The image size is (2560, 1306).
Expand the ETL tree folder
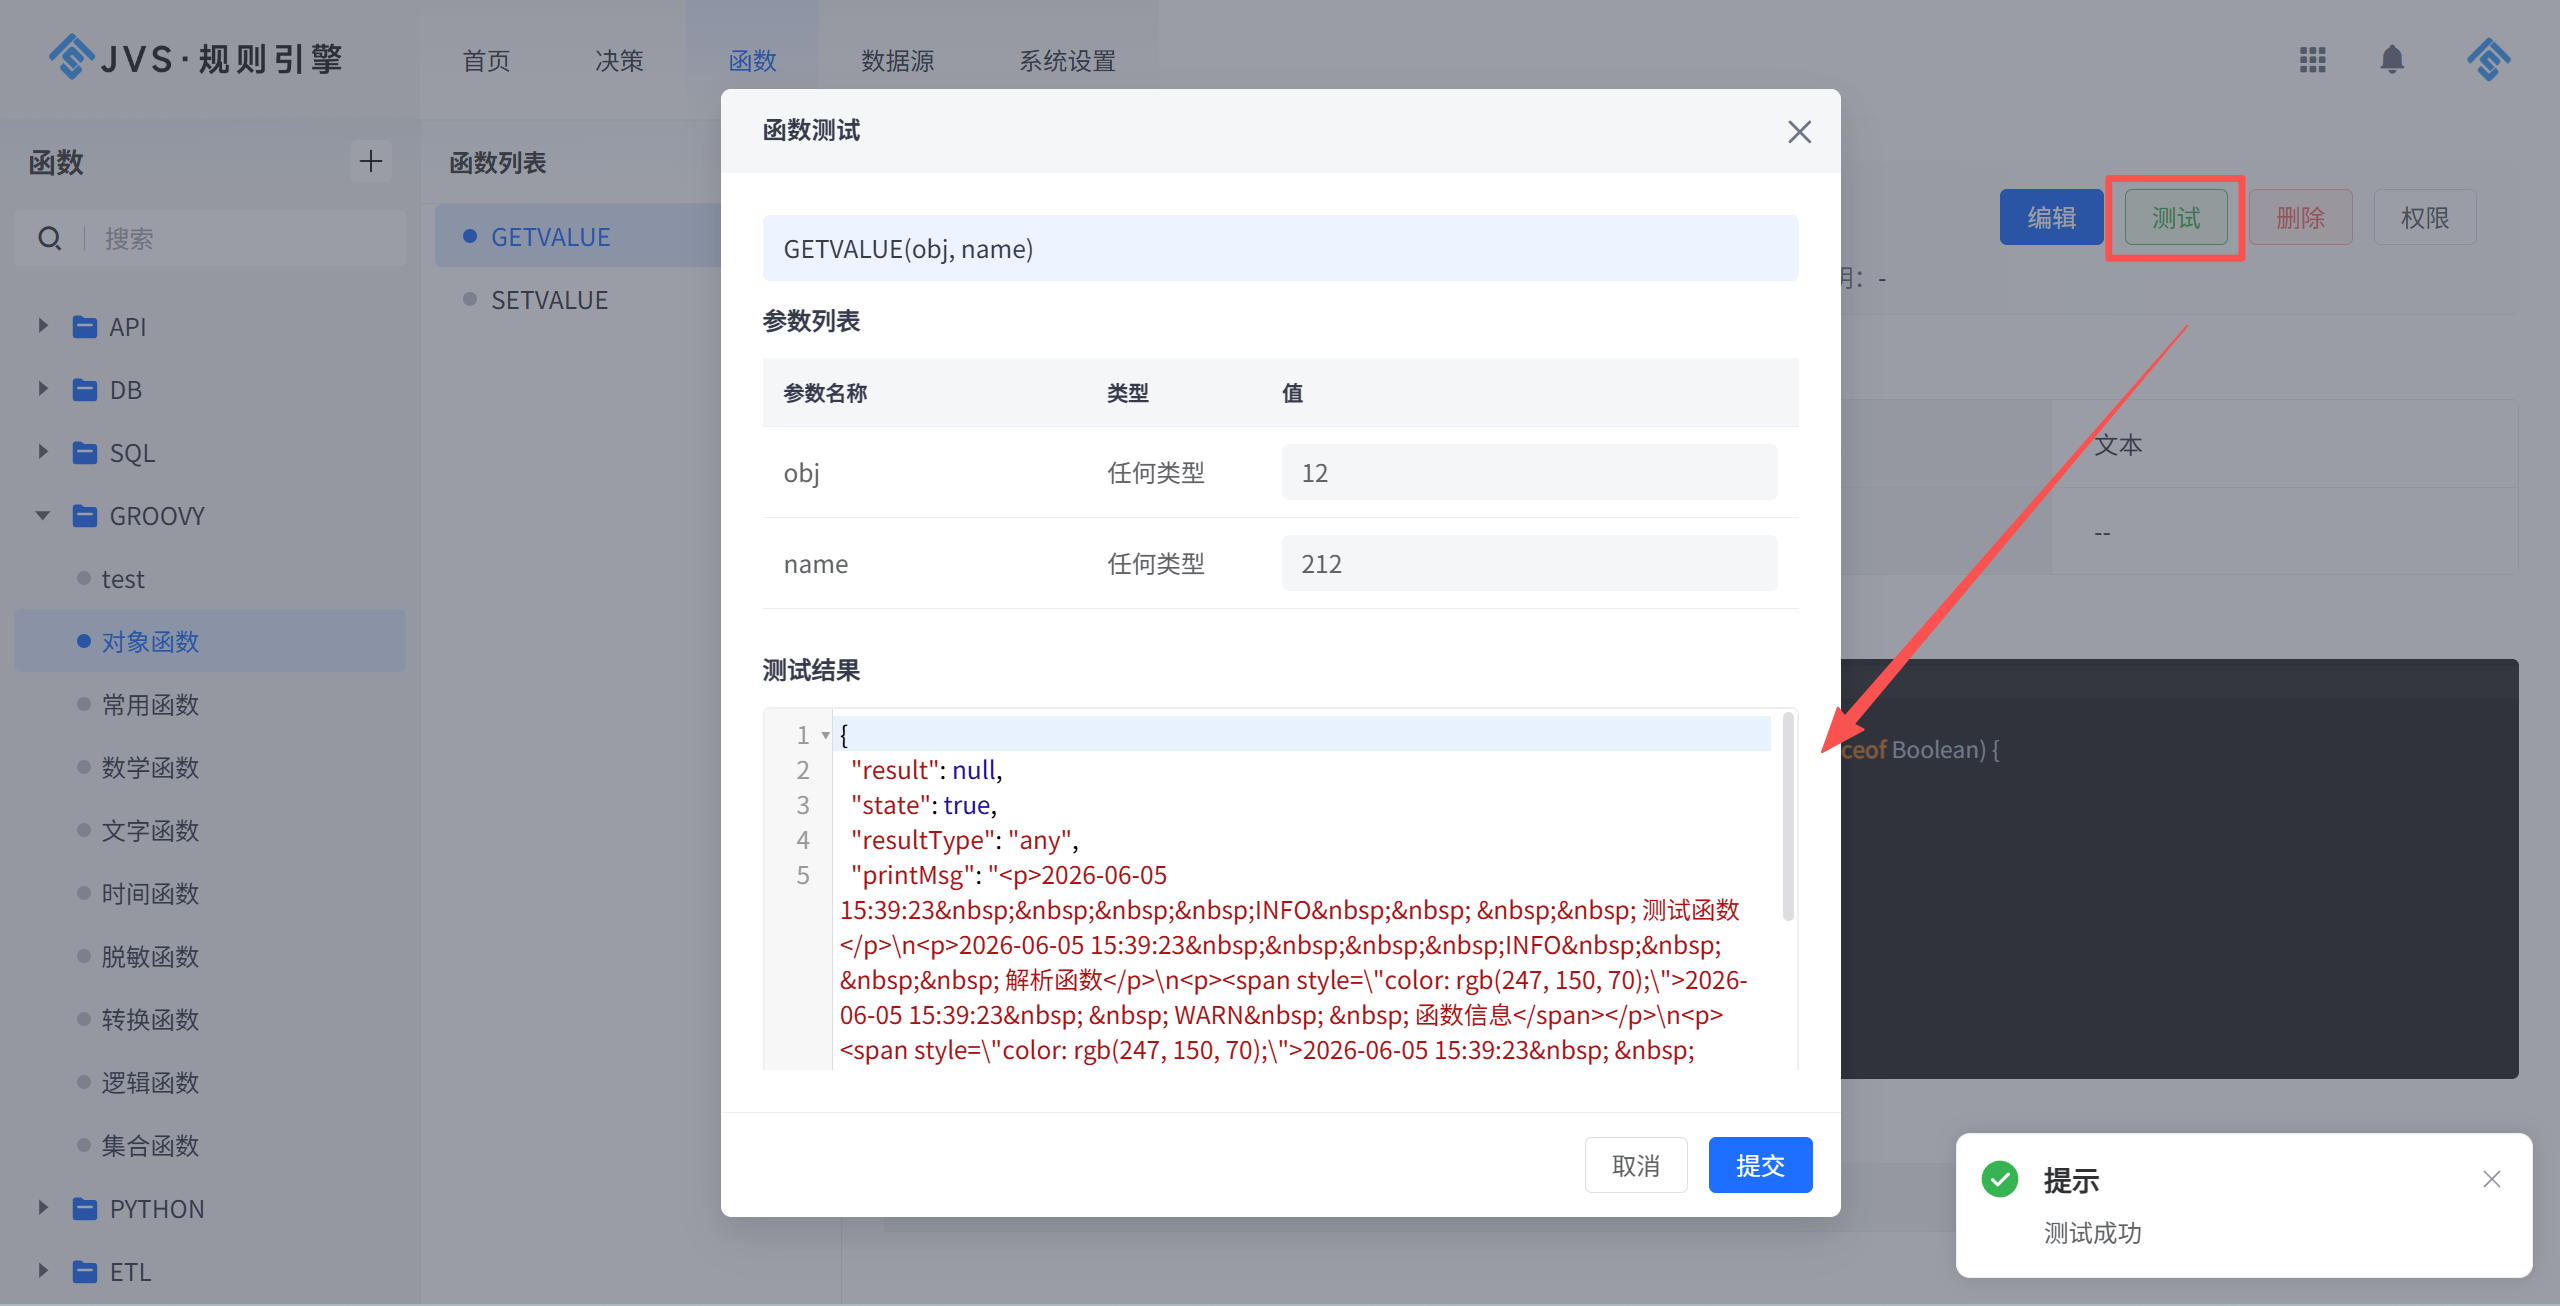43,1271
